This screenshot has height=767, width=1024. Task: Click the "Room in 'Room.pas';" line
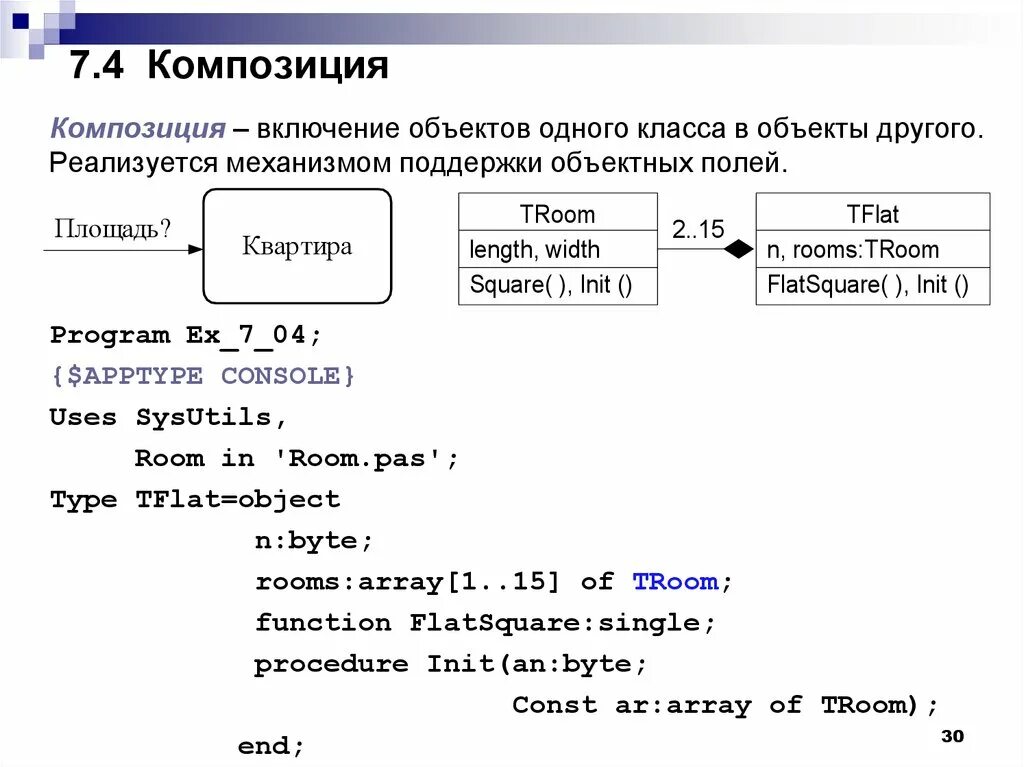tap(297, 459)
